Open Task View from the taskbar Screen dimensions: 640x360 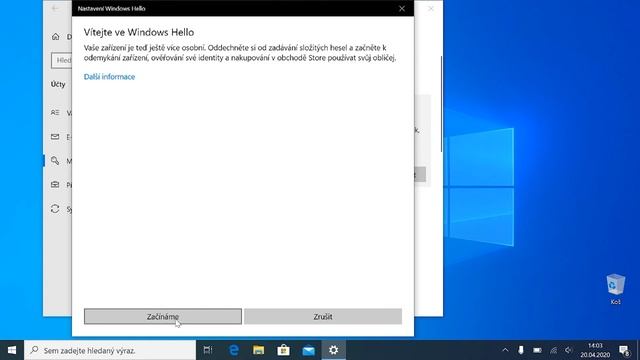[x=208, y=350]
